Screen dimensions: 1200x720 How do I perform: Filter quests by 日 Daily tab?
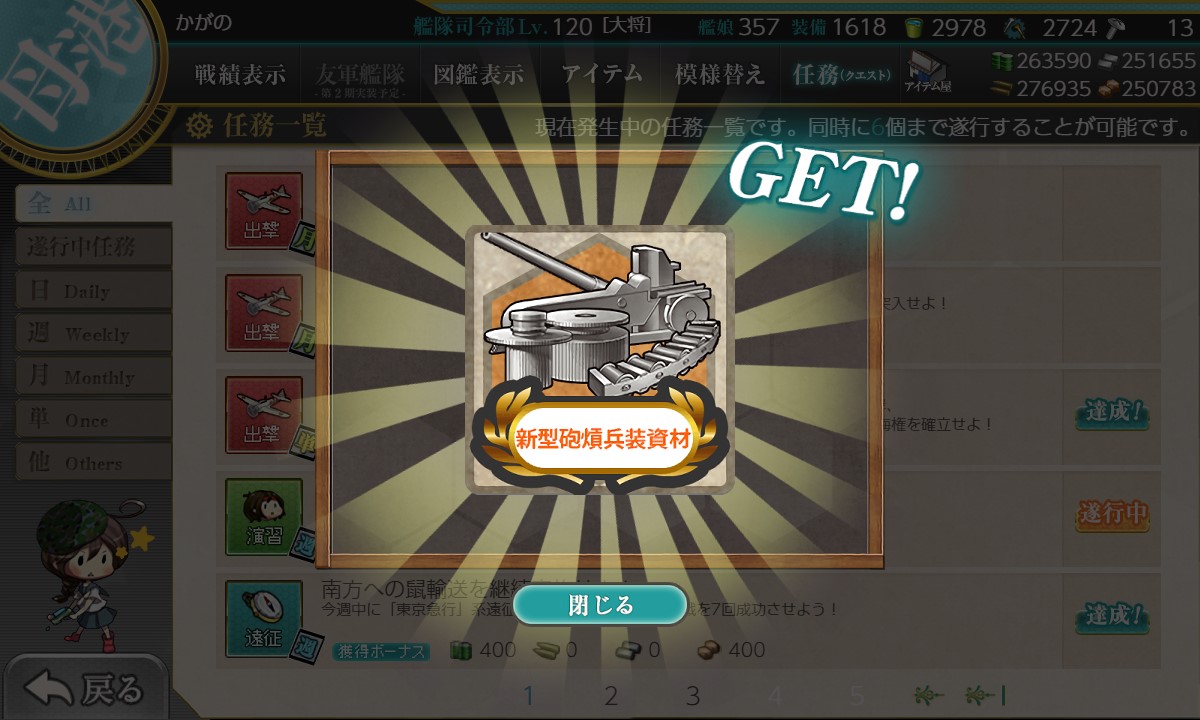point(92,290)
